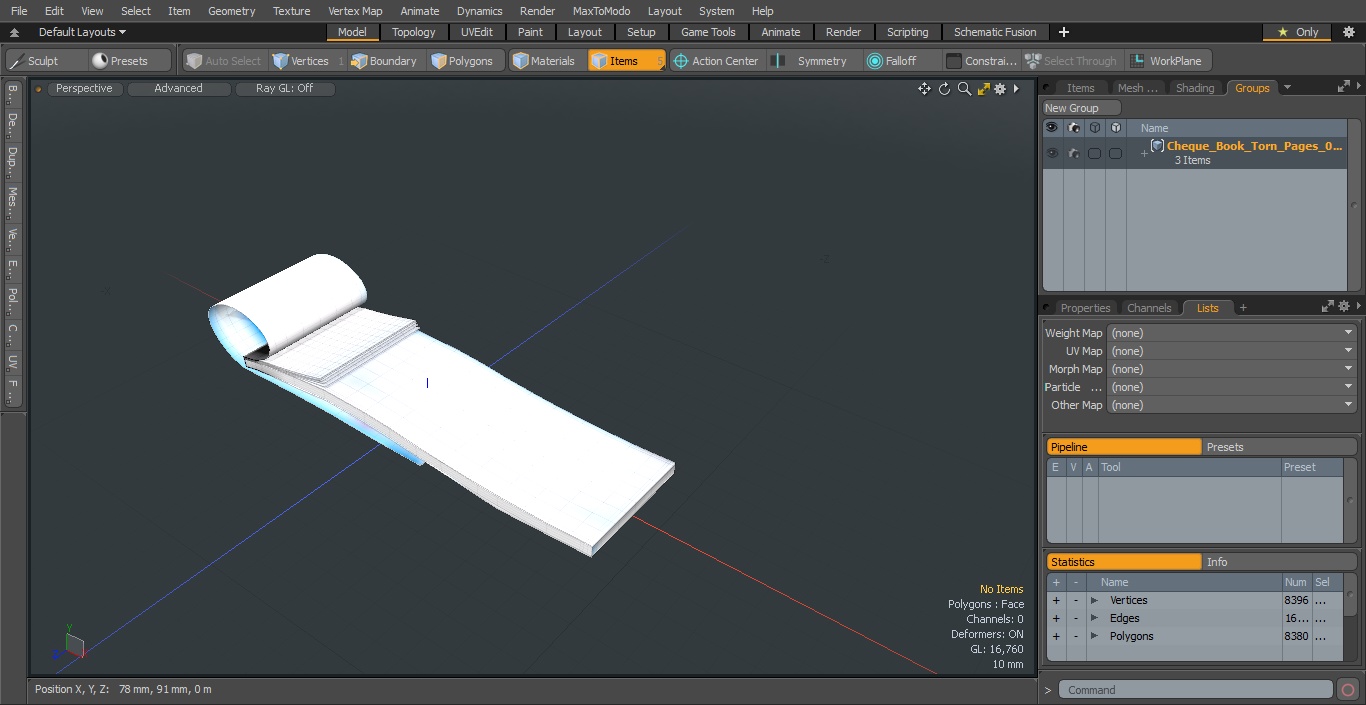Screen dimensions: 1366x705
Task: Switch to Vertices selection mode
Action: (x=300, y=61)
